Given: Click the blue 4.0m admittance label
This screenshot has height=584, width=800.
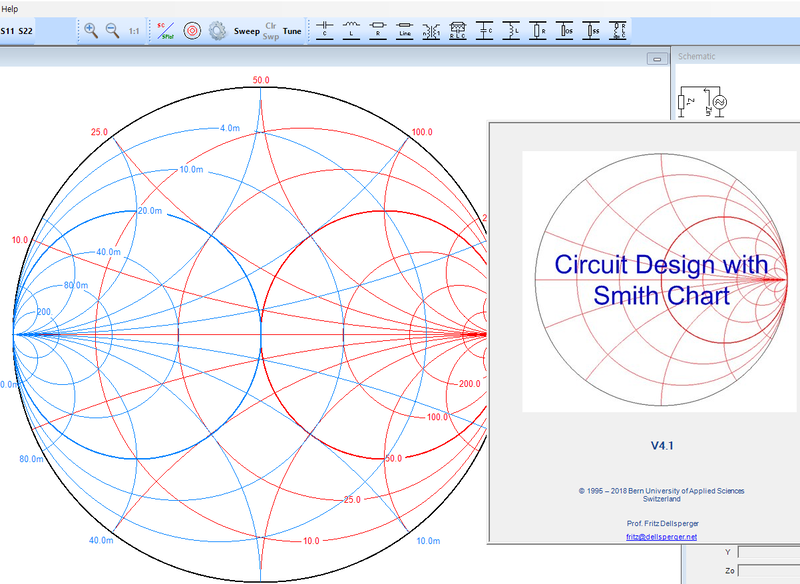Looking at the screenshot, I should (230, 128).
